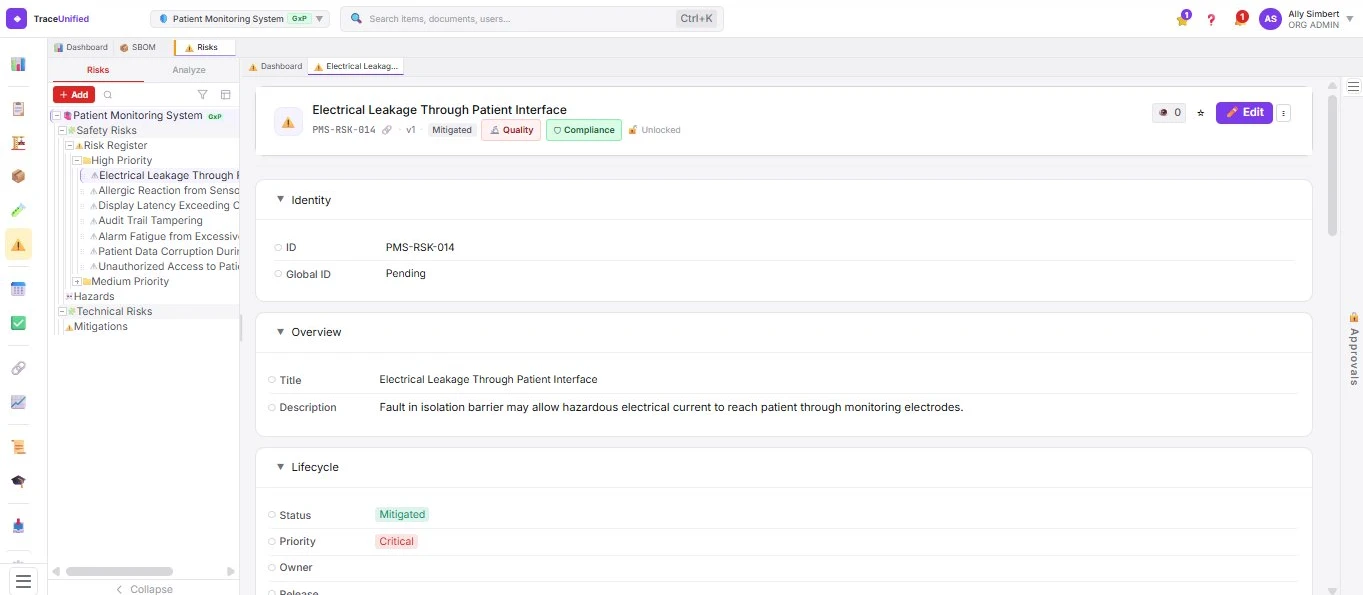Open the Patient Monitoring System project dropdown
The width and height of the screenshot is (1363, 595).
coord(240,19)
